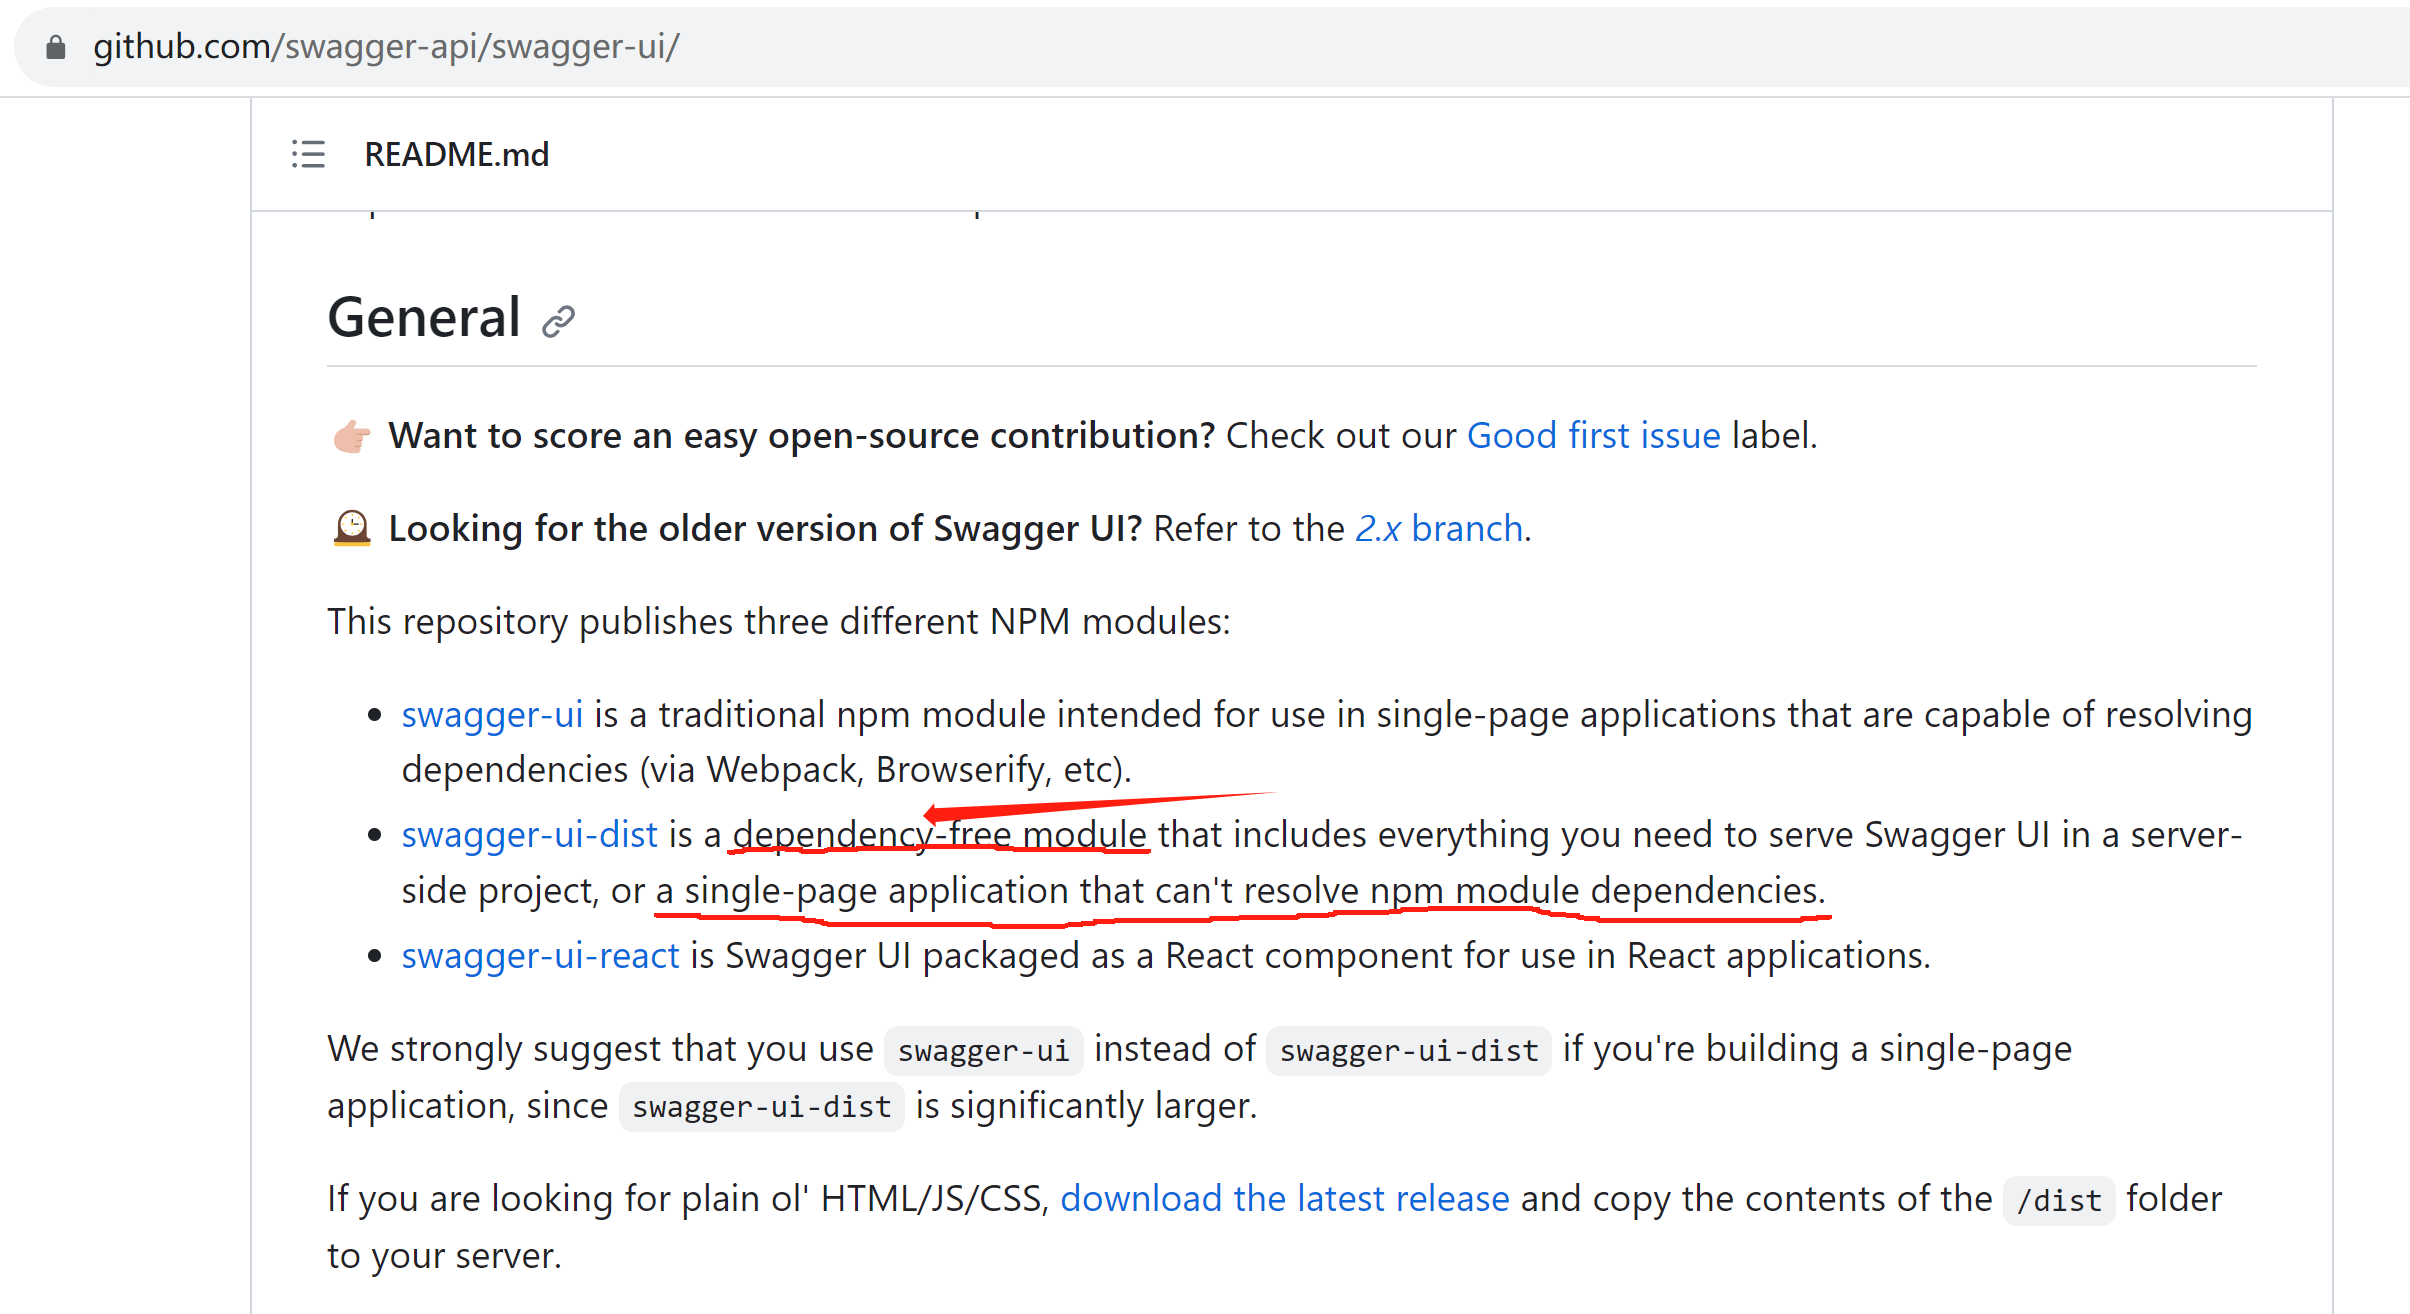Click the inline code swagger-ui-dist after 'application, since'
Viewport: 2410px width, 1314px height.
pos(761,1106)
